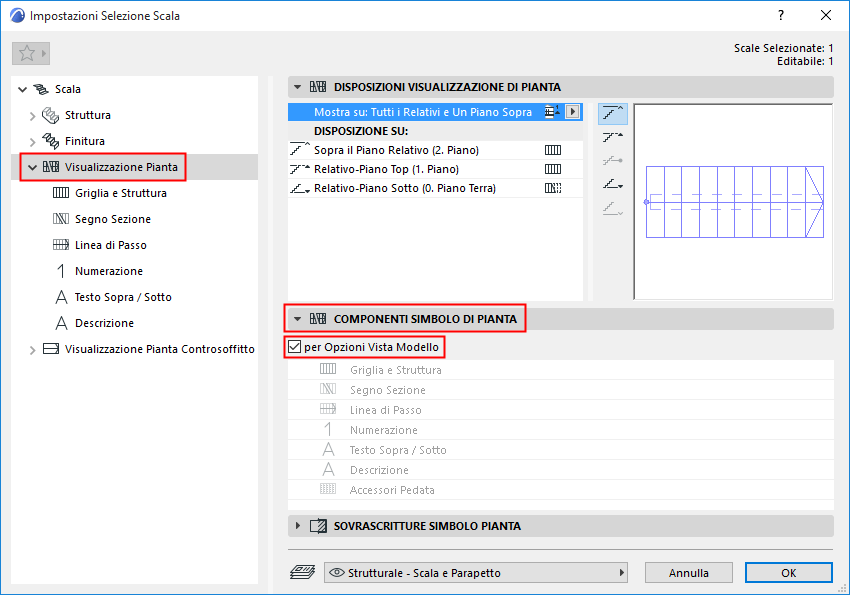Click Numerazione icon in tree
The image size is (850, 595).
coord(61,271)
